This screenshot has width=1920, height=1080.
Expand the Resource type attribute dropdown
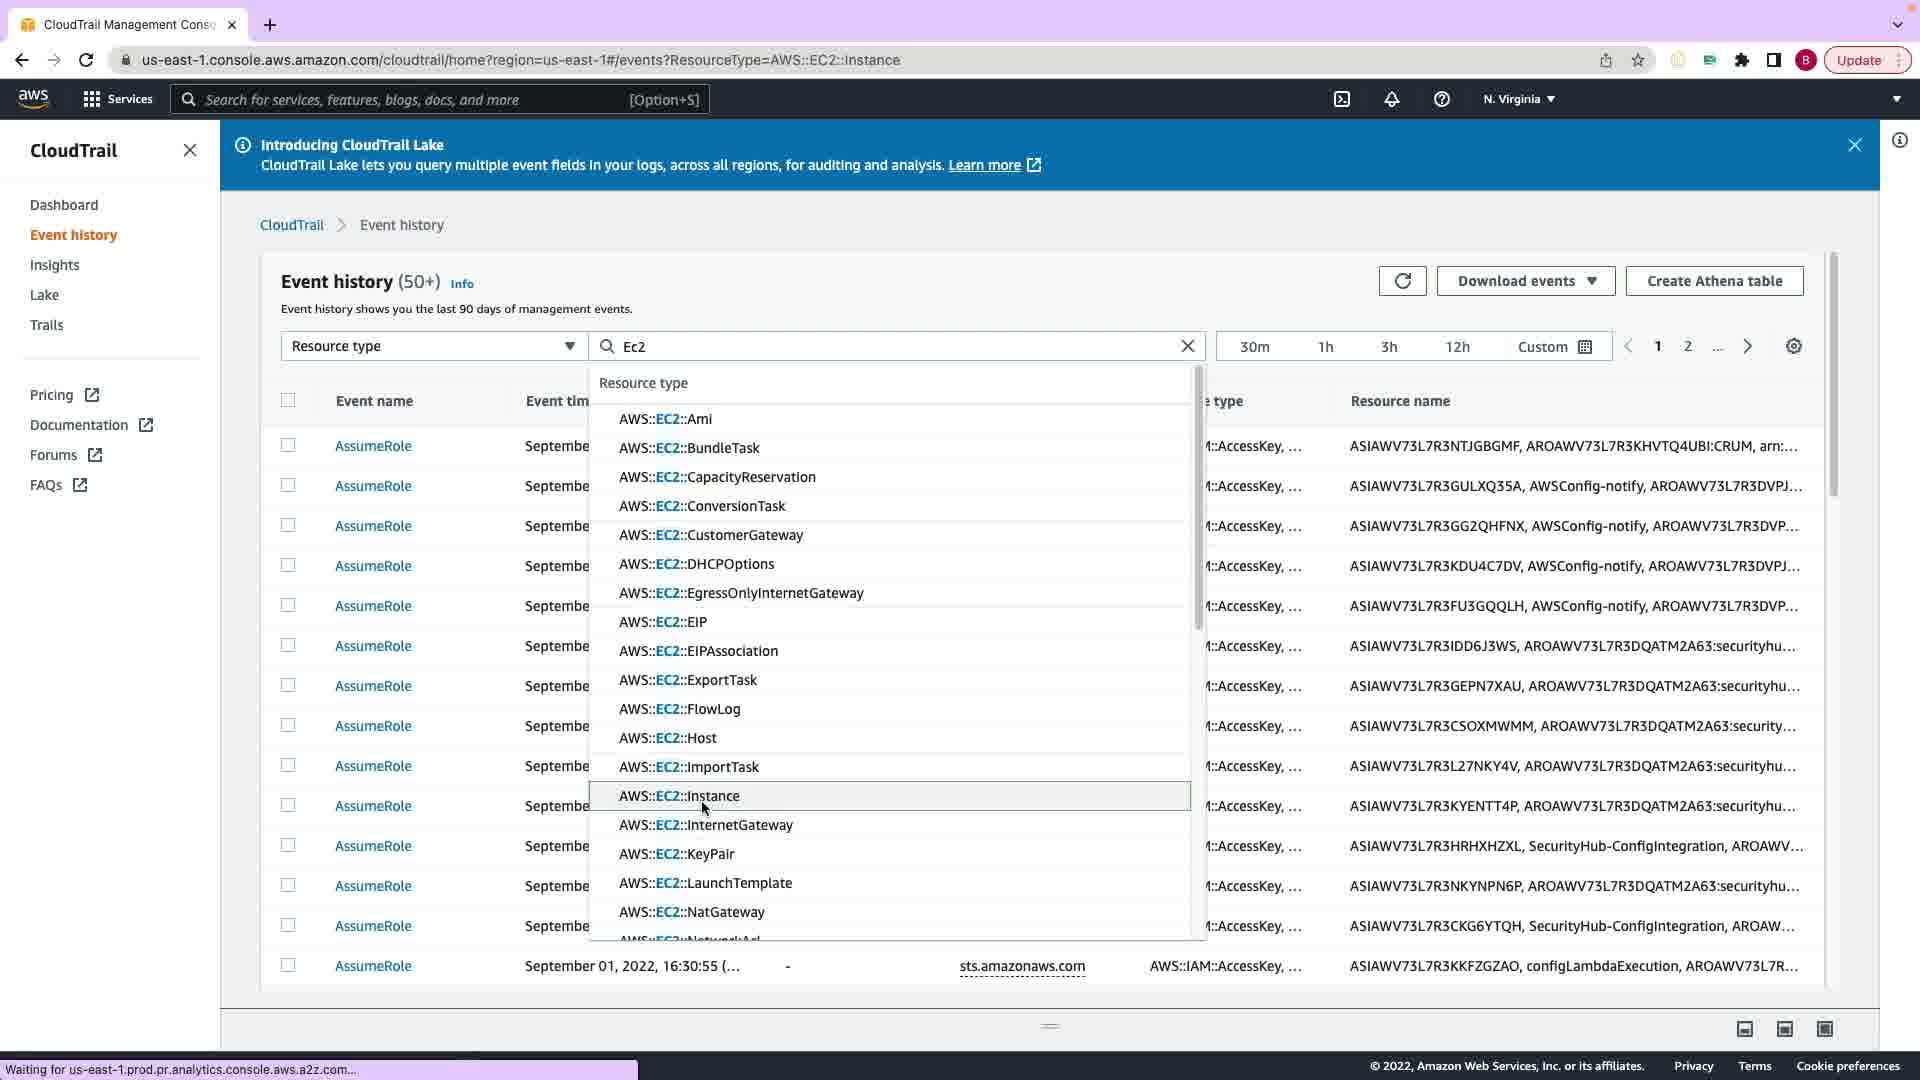pyautogui.click(x=433, y=346)
